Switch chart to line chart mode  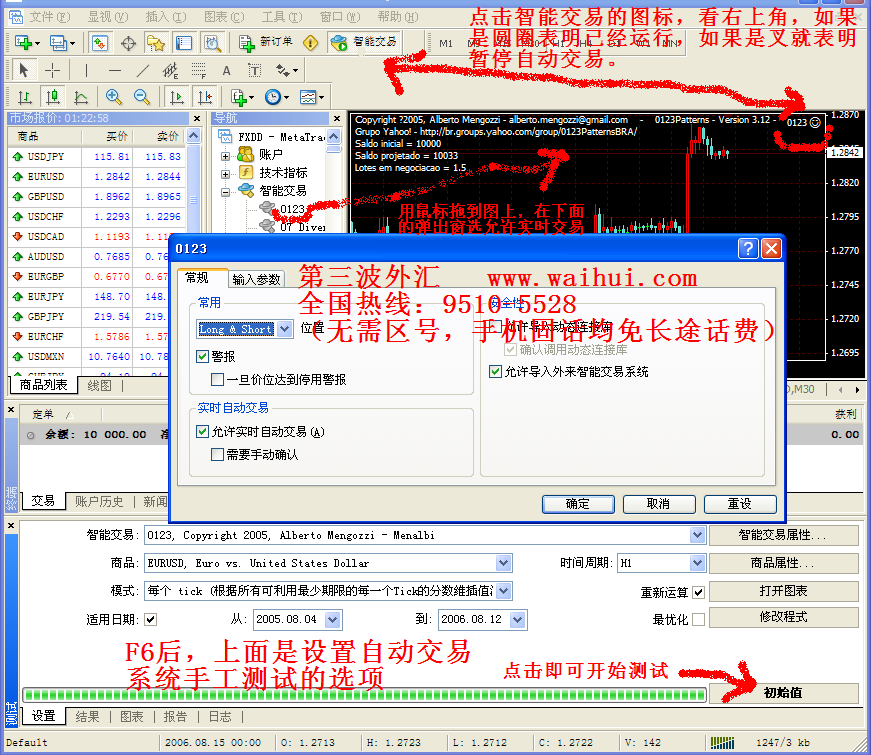coord(81,98)
